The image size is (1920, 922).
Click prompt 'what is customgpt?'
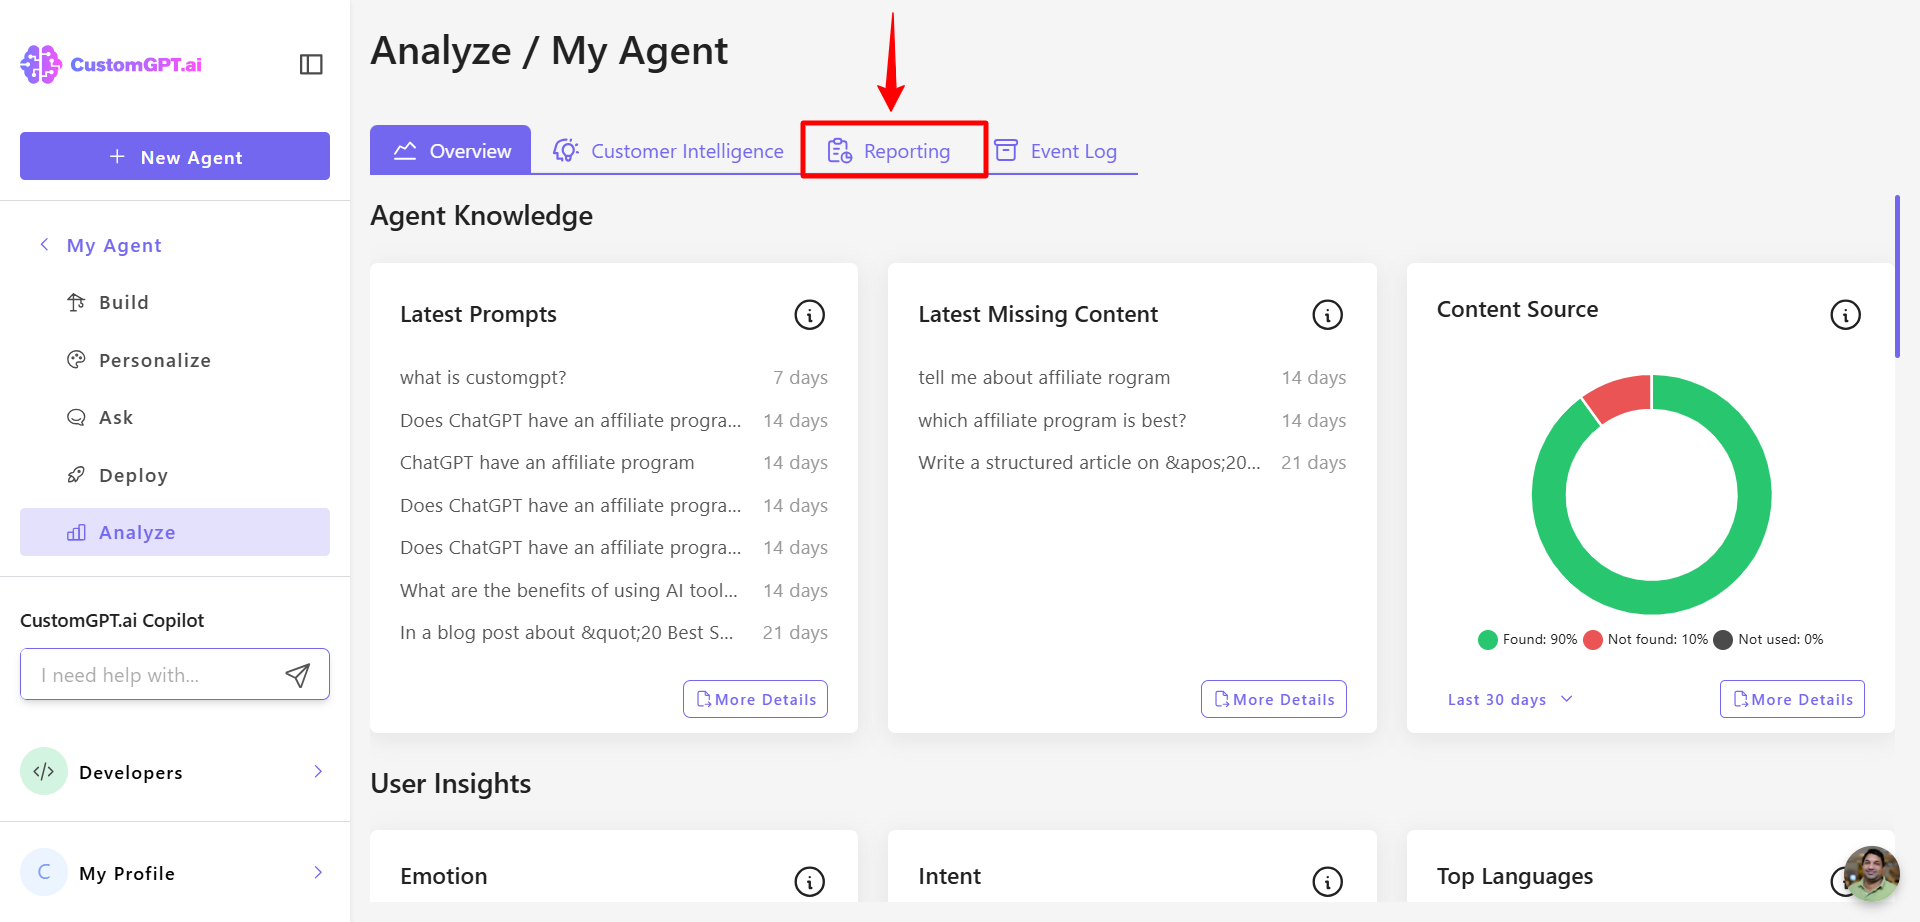point(483,377)
